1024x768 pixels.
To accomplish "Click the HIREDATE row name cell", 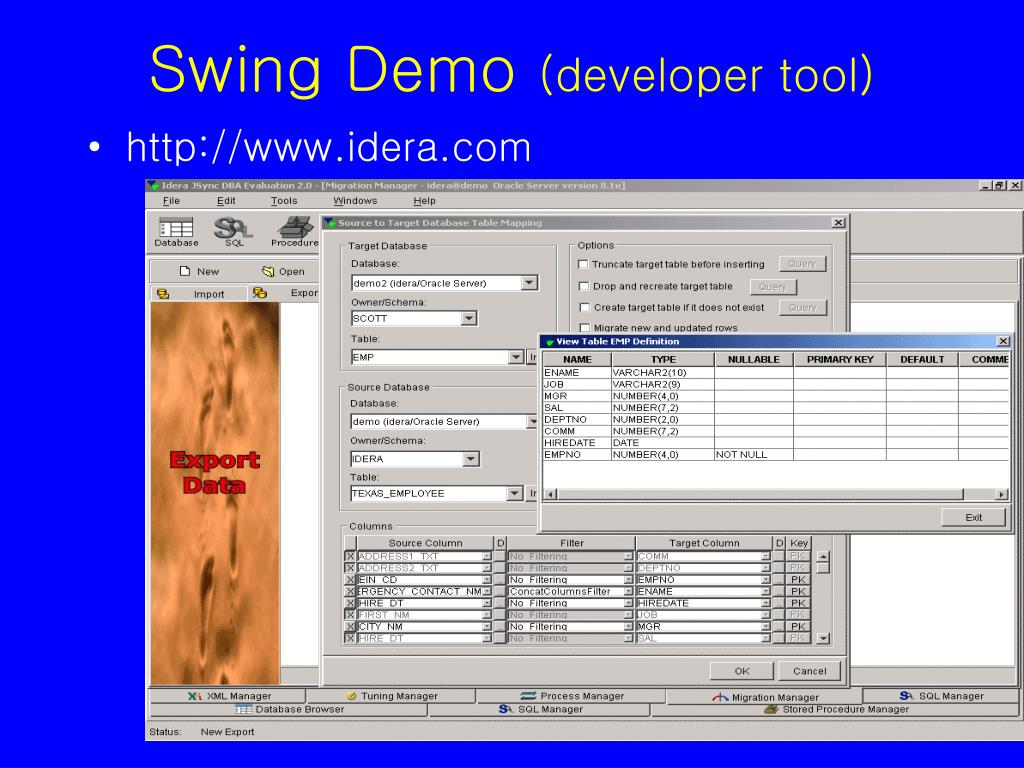I will [x=577, y=443].
